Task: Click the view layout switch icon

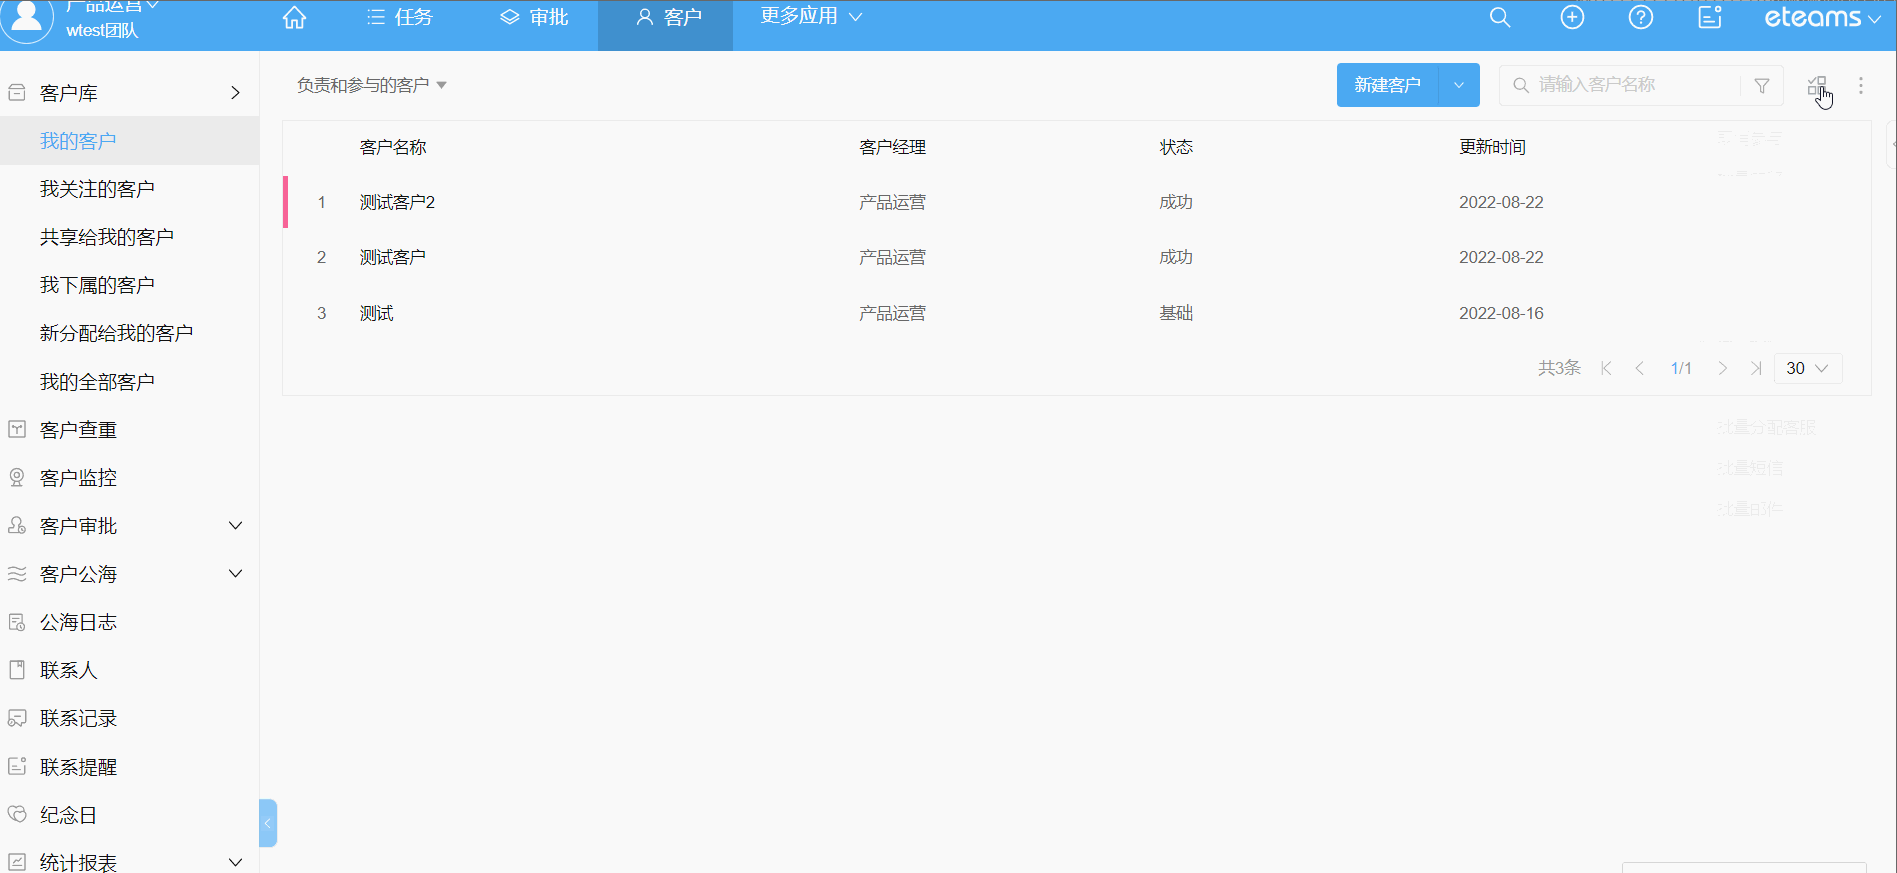Action: pyautogui.click(x=1817, y=86)
